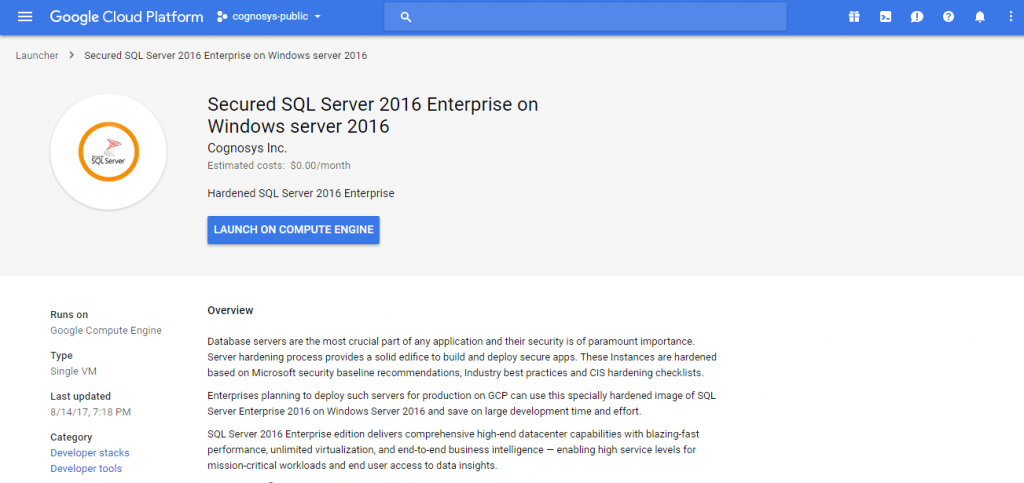Expand the cognosys-public project dropdown

(317, 17)
